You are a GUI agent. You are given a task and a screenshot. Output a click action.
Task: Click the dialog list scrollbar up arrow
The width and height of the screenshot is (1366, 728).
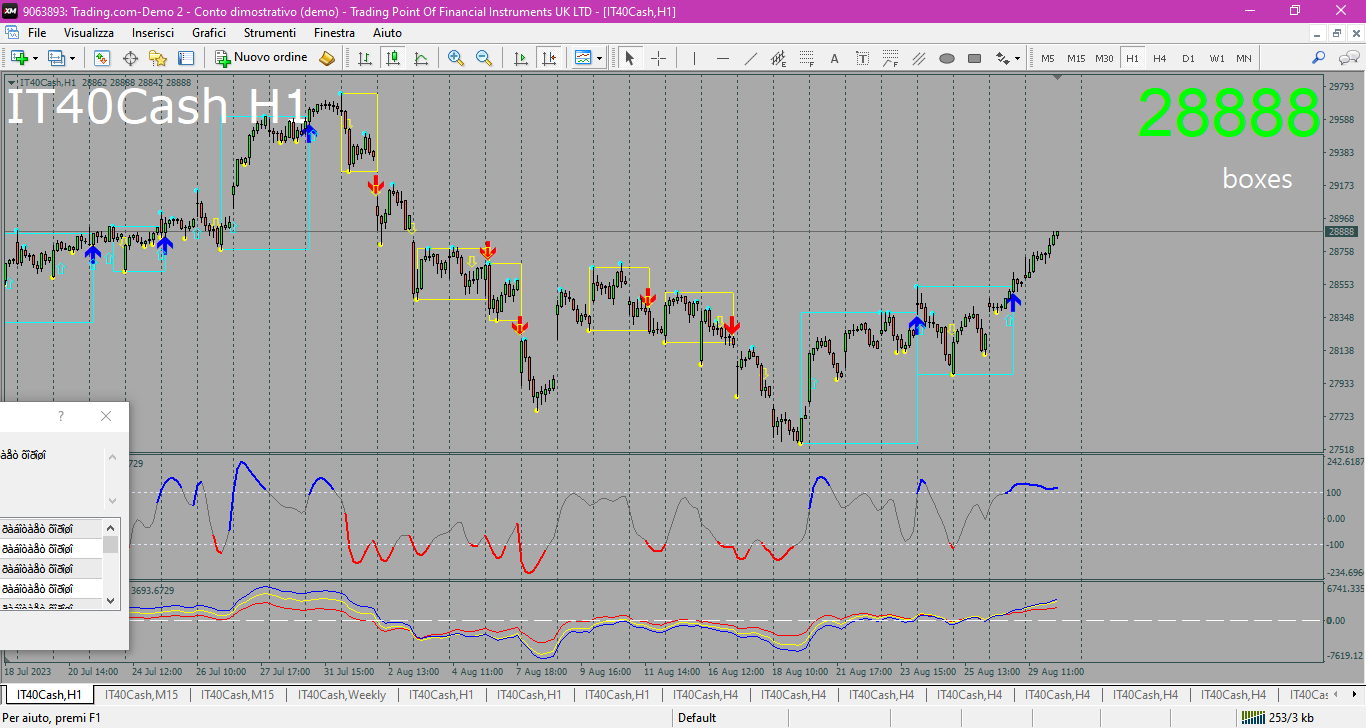tap(111, 526)
